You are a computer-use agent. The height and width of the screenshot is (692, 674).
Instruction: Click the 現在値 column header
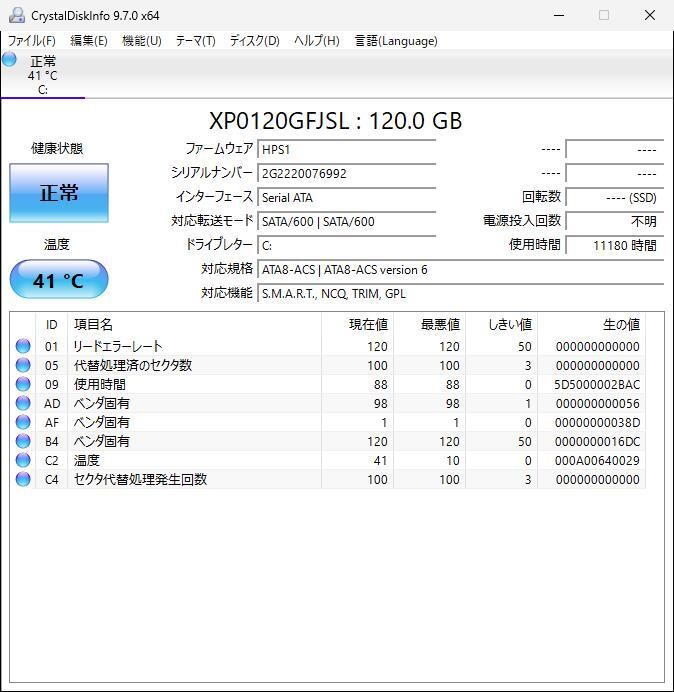point(358,325)
